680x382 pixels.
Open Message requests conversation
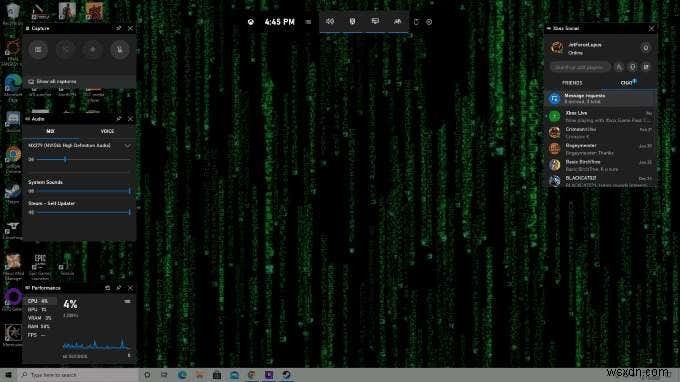[600, 98]
